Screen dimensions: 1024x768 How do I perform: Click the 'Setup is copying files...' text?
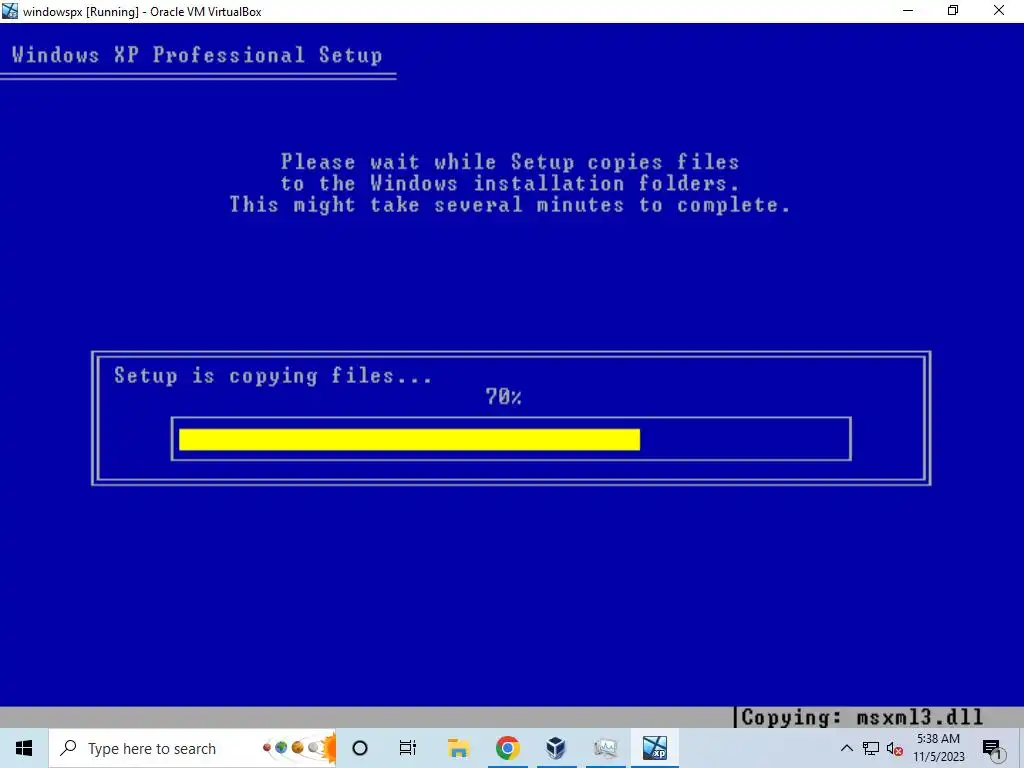point(272,376)
